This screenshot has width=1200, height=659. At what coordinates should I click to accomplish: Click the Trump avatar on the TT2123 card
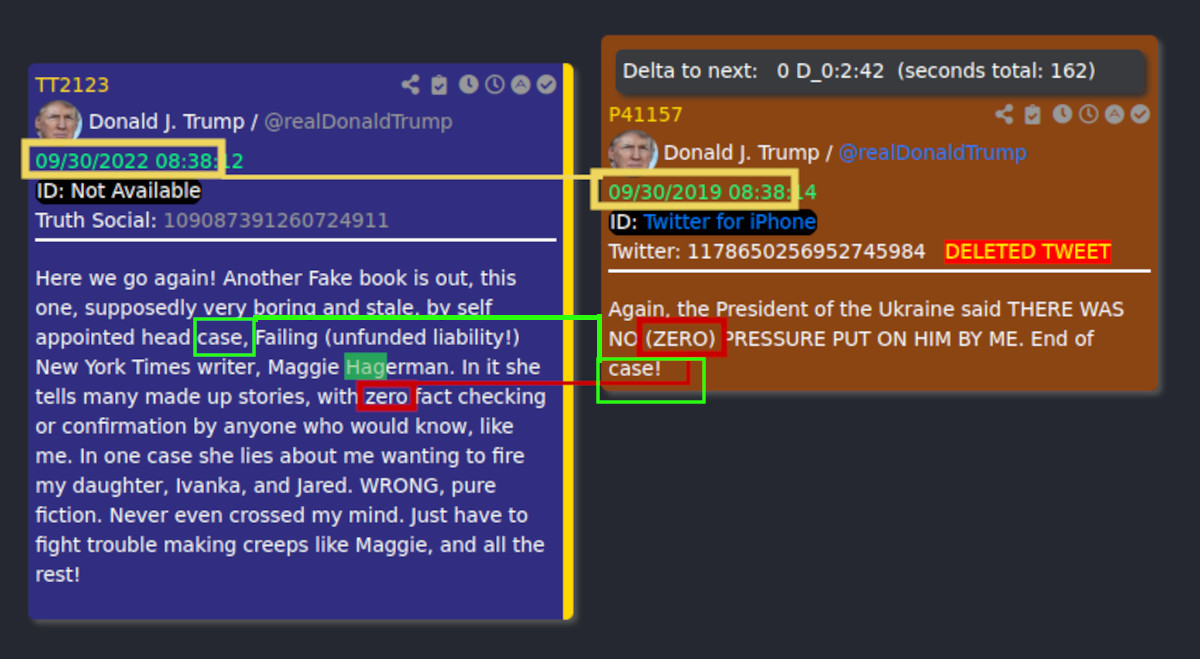[58, 121]
